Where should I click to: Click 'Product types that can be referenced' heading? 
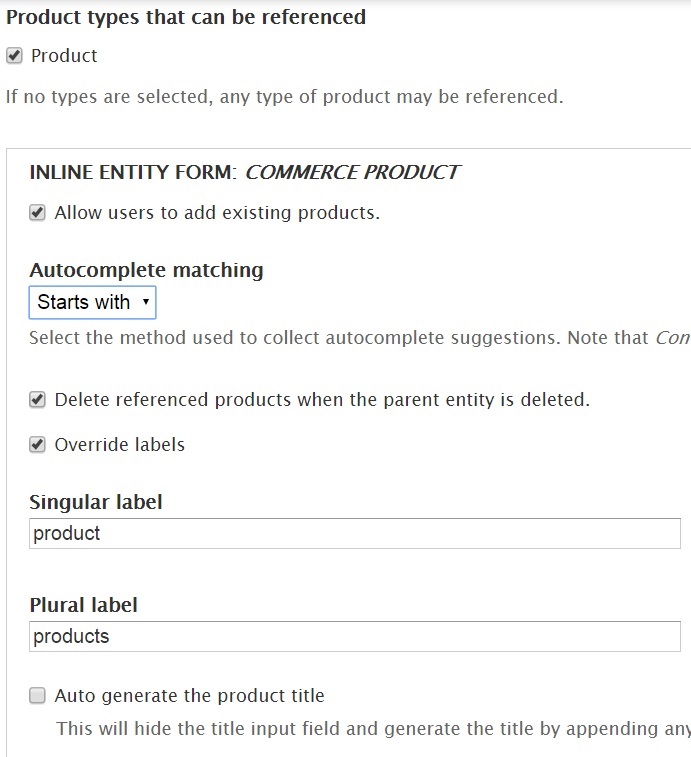pyautogui.click(x=186, y=17)
